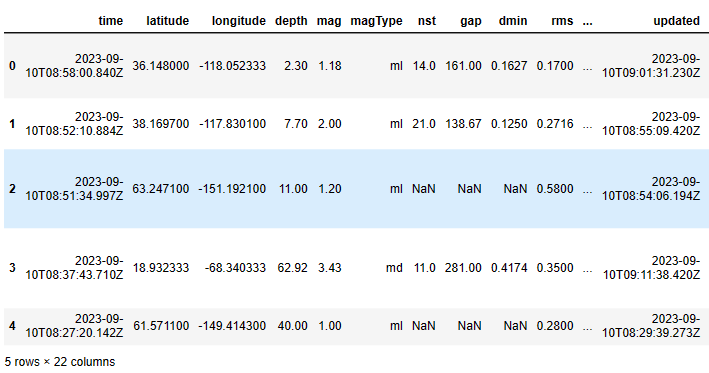Image resolution: width=709 pixels, height=373 pixels.
Task: Click the 'longitude' column header
Action: coord(238,21)
